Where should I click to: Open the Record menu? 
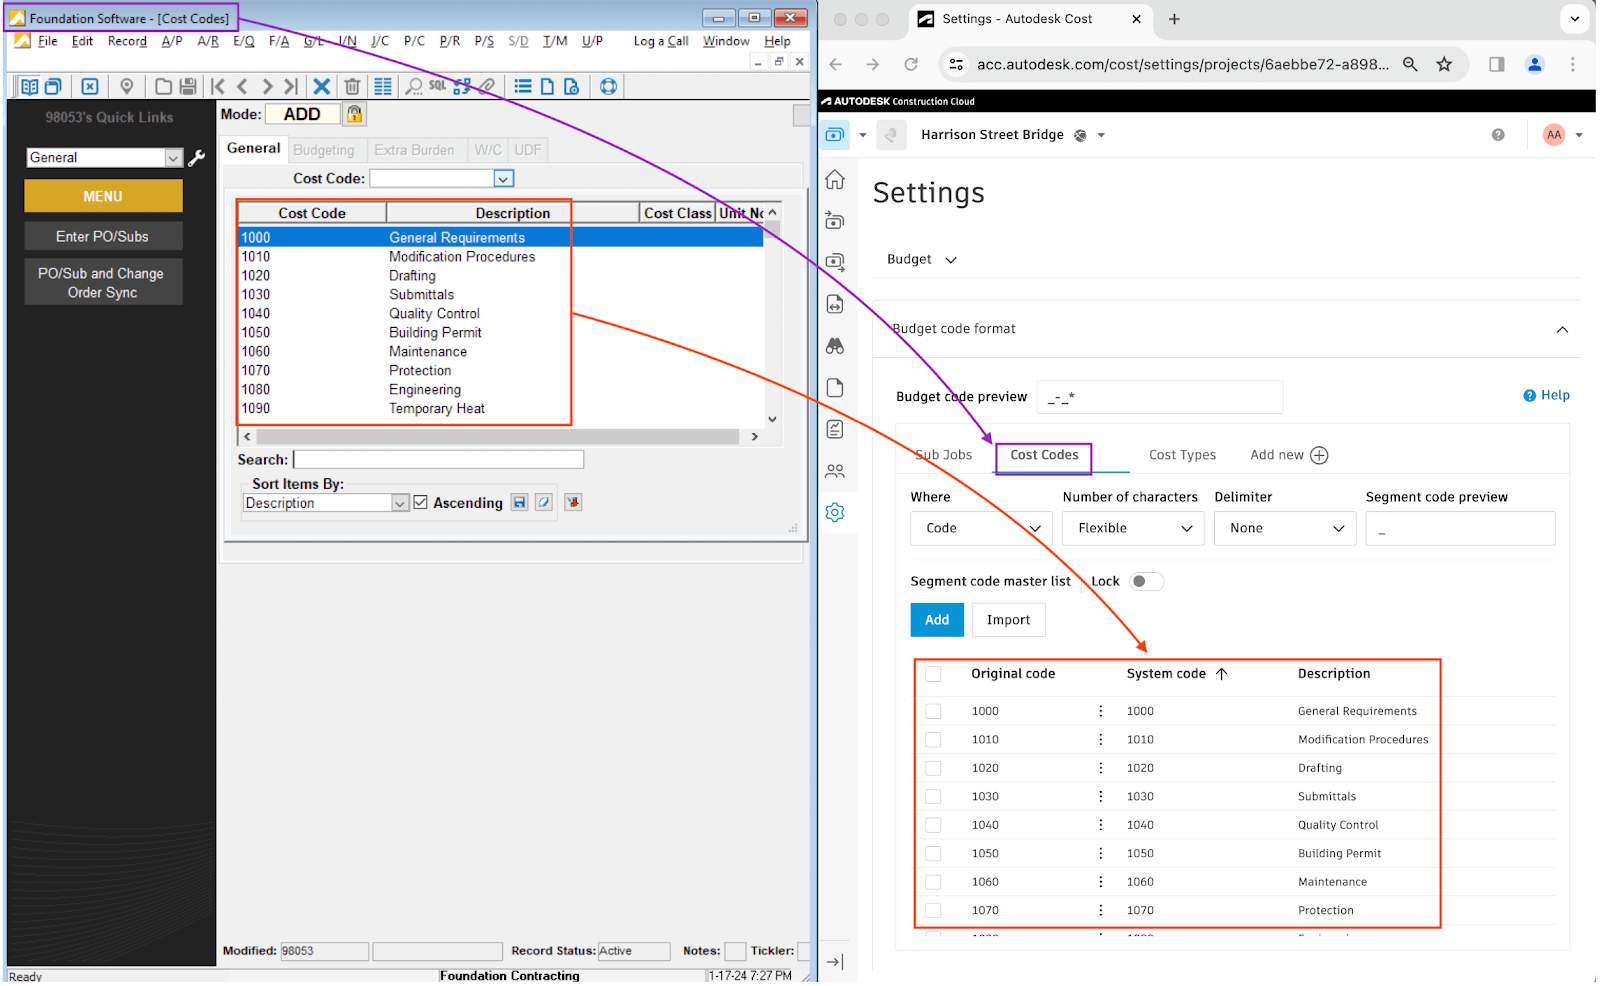pyautogui.click(x=127, y=41)
